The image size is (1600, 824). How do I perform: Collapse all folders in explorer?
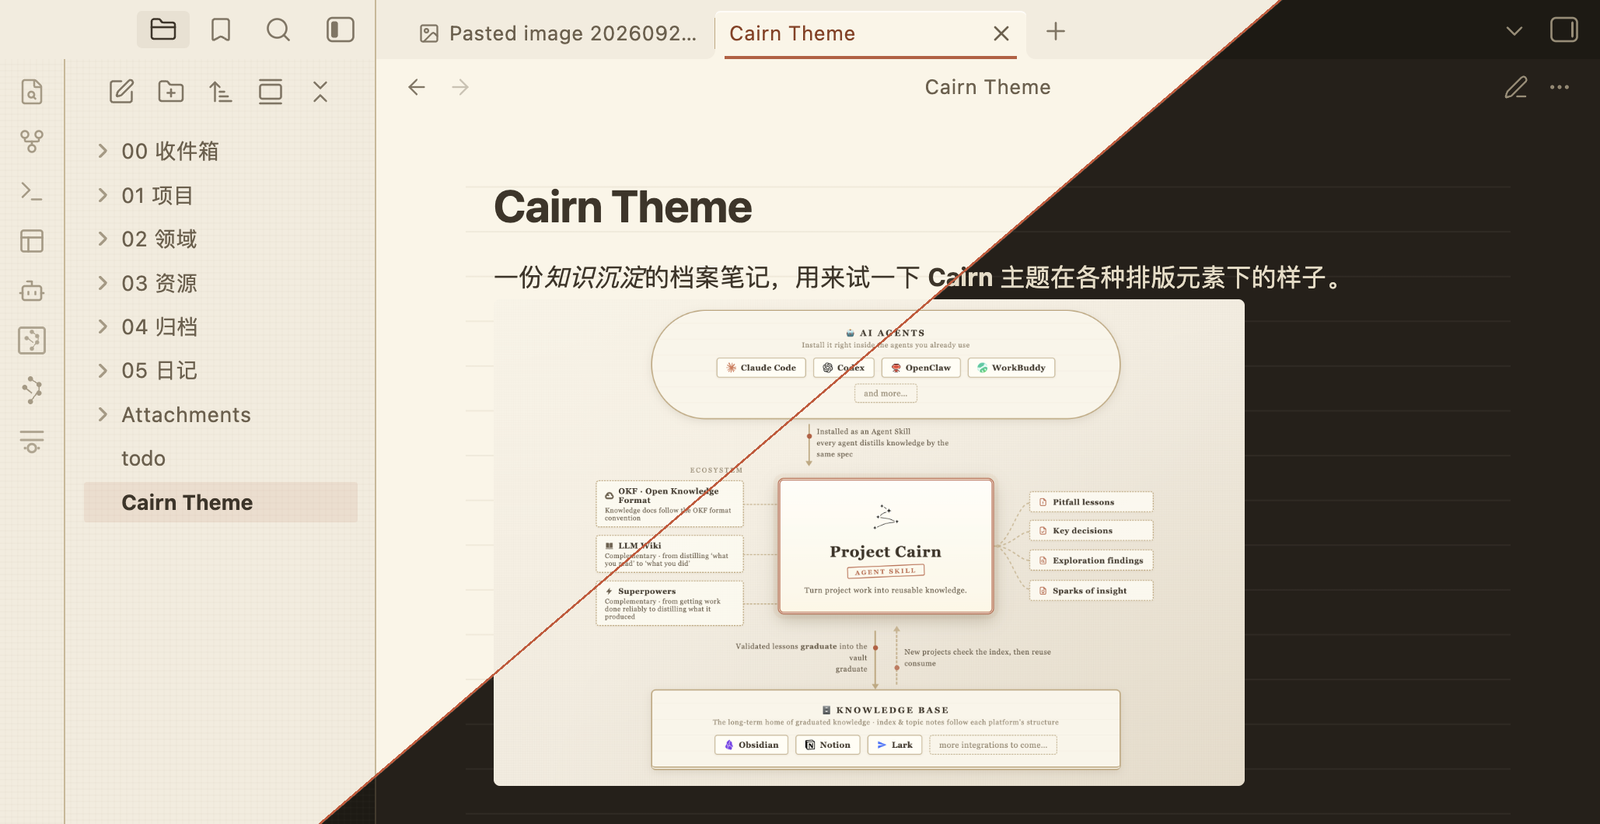(320, 92)
